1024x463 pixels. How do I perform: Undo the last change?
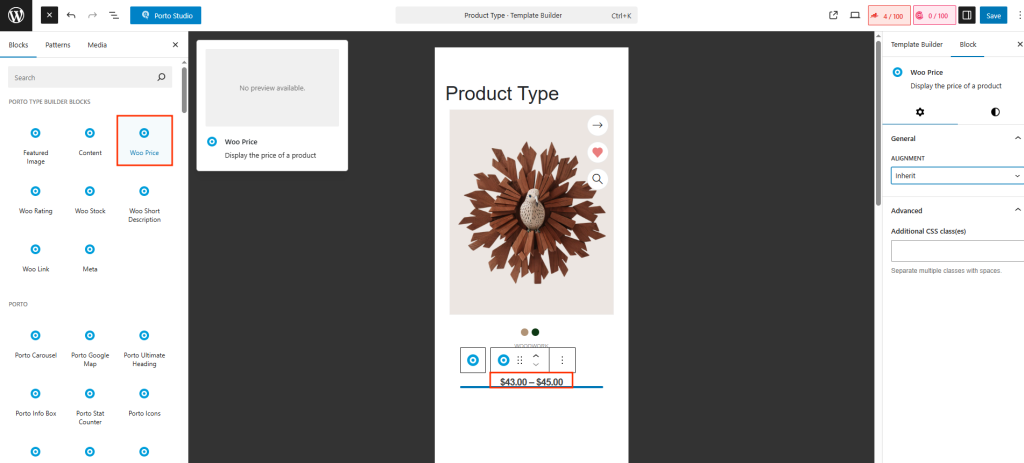pos(70,16)
